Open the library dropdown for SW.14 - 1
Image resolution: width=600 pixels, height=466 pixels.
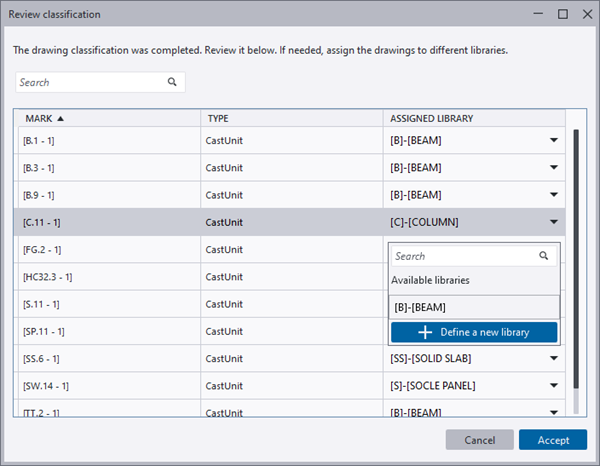click(x=554, y=385)
